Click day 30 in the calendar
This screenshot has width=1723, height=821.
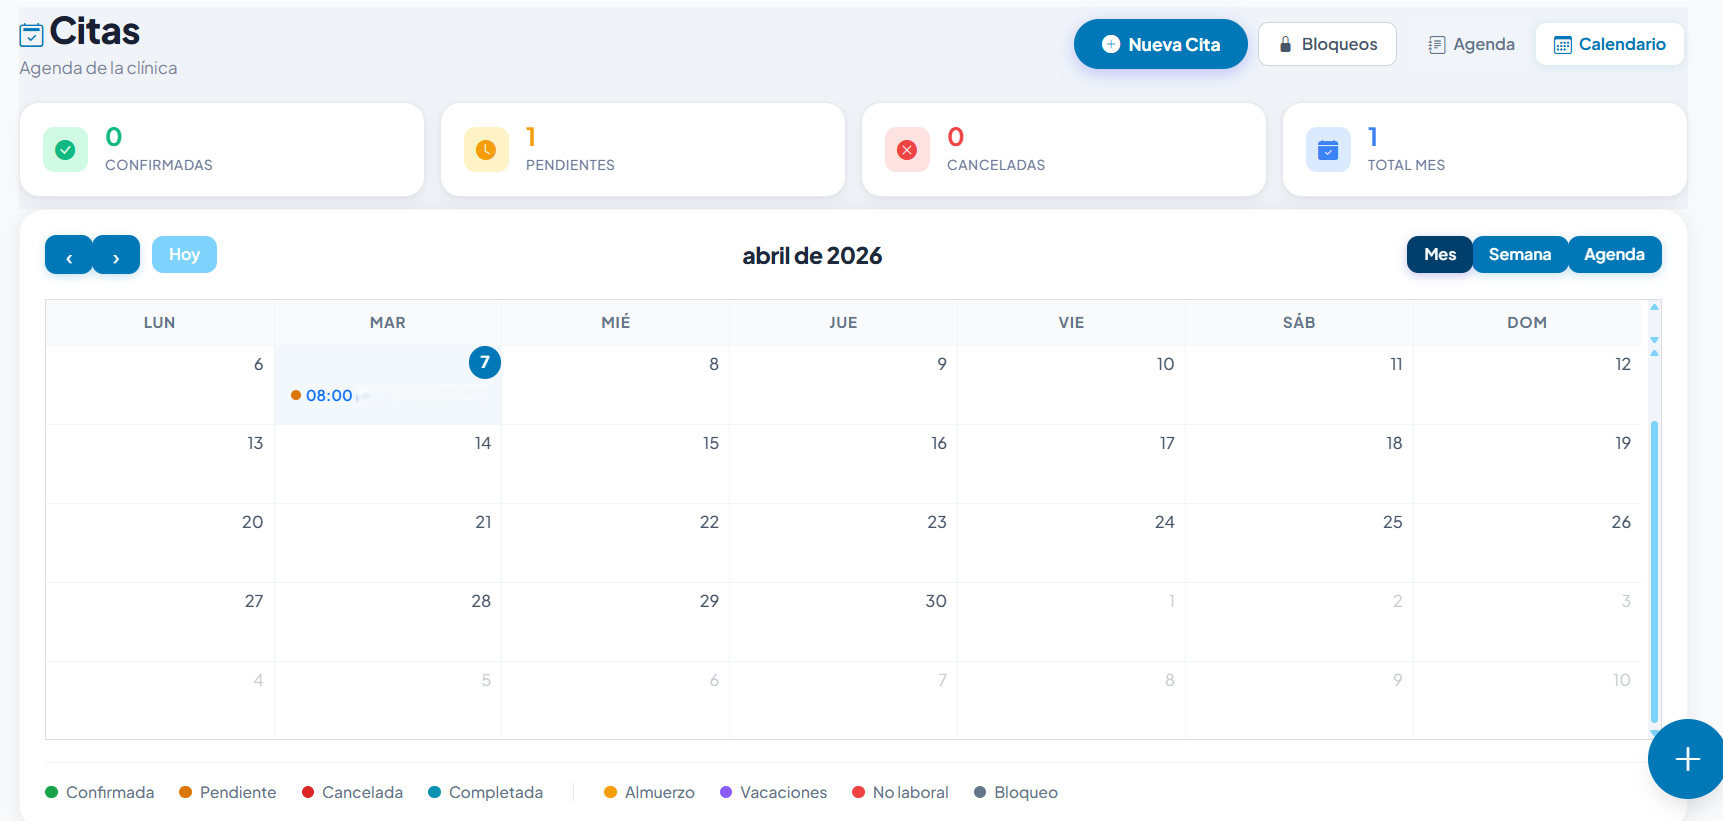point(936,601)
